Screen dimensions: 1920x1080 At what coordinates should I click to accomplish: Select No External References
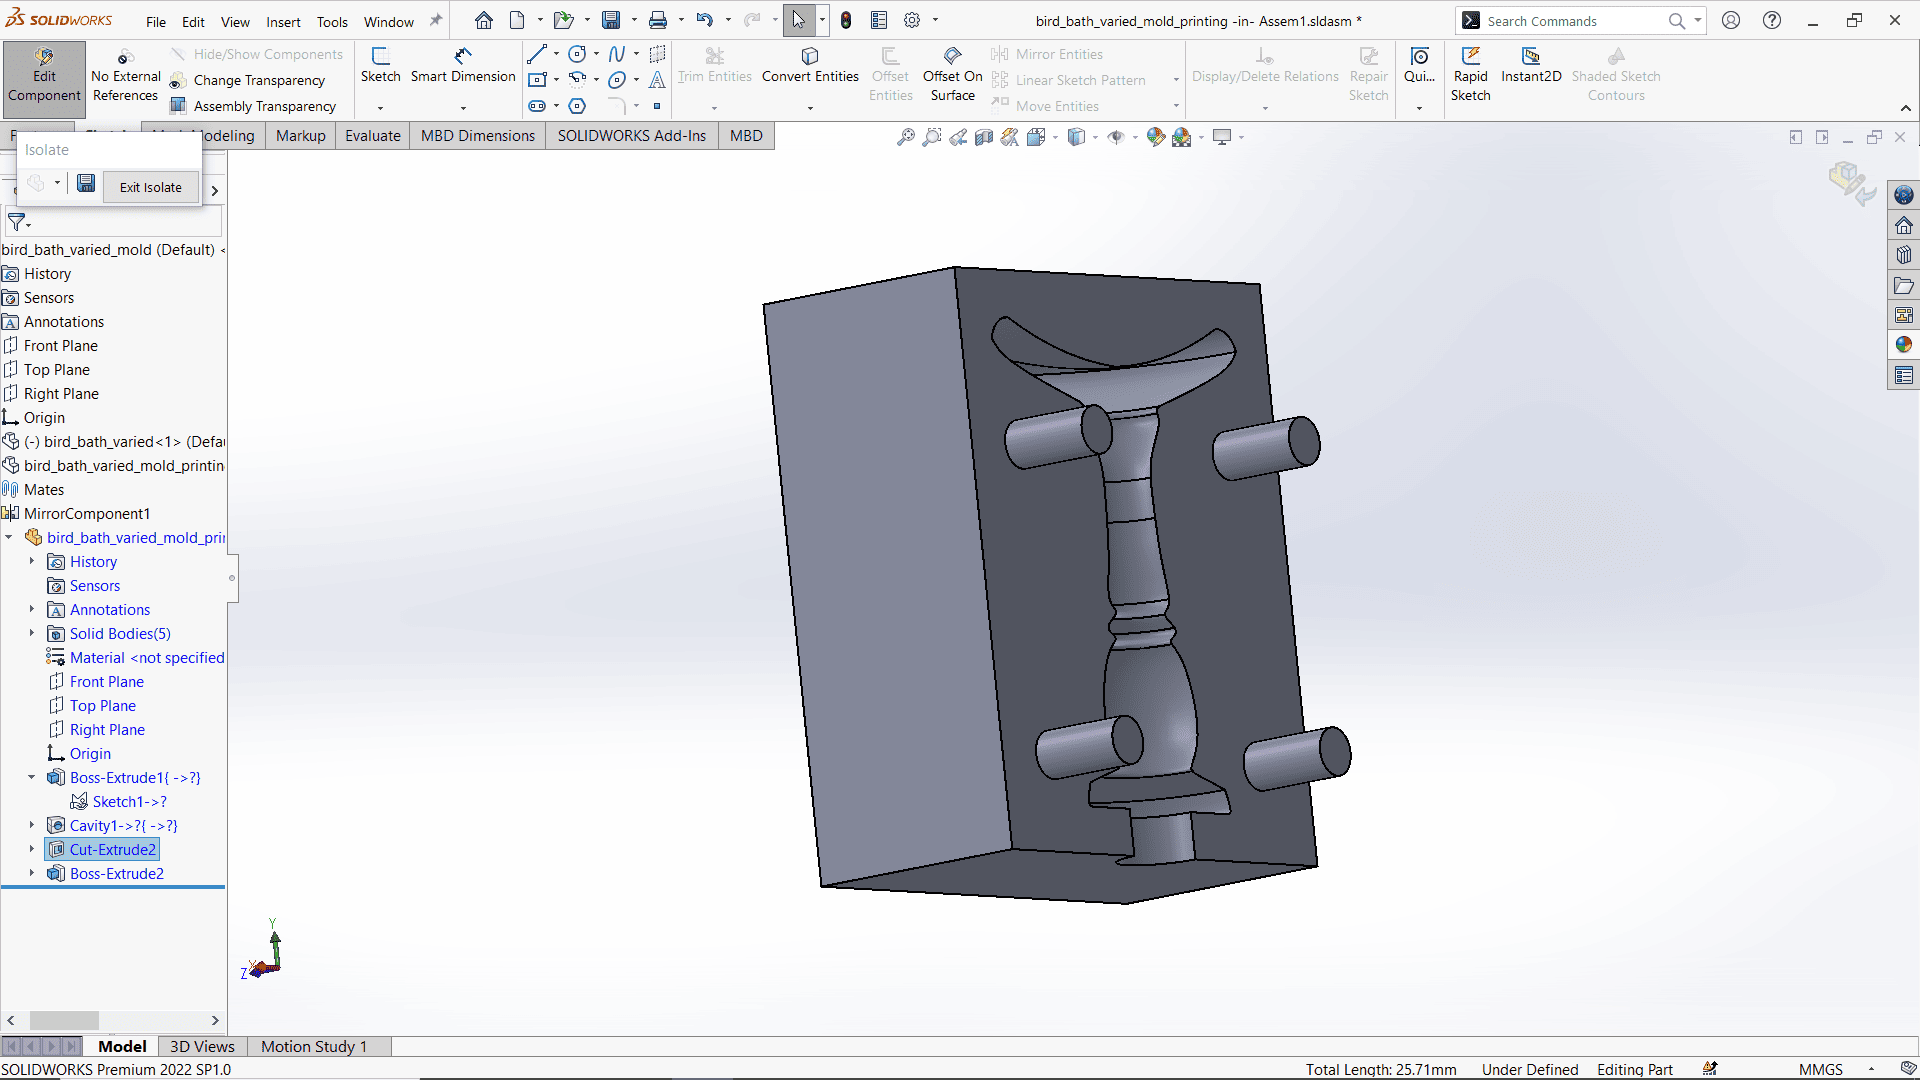point(125,75)
